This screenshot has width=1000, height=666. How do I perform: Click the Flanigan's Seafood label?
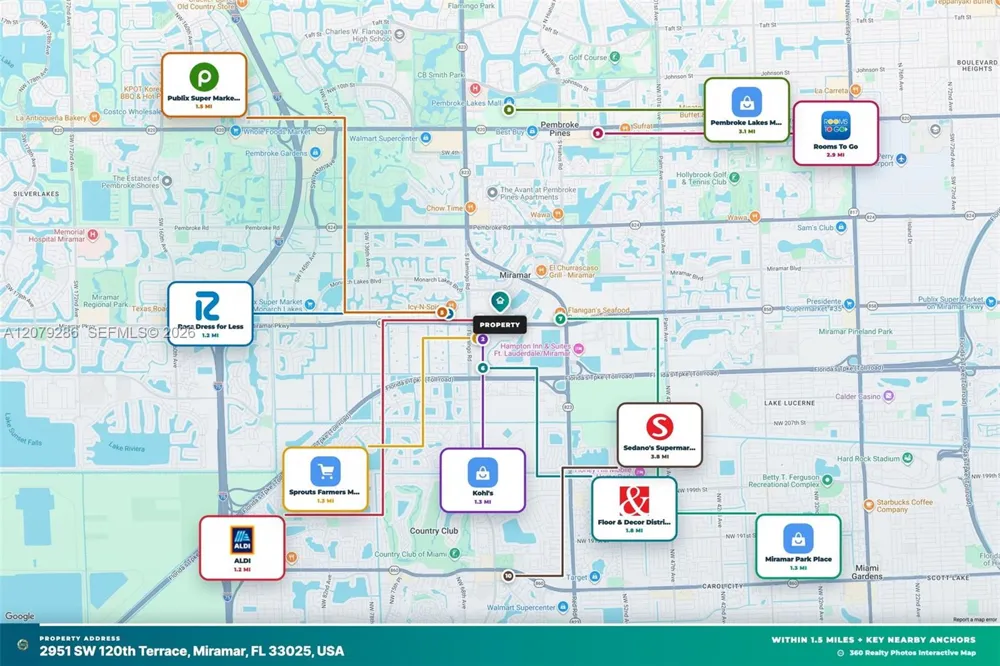(598, 310)
